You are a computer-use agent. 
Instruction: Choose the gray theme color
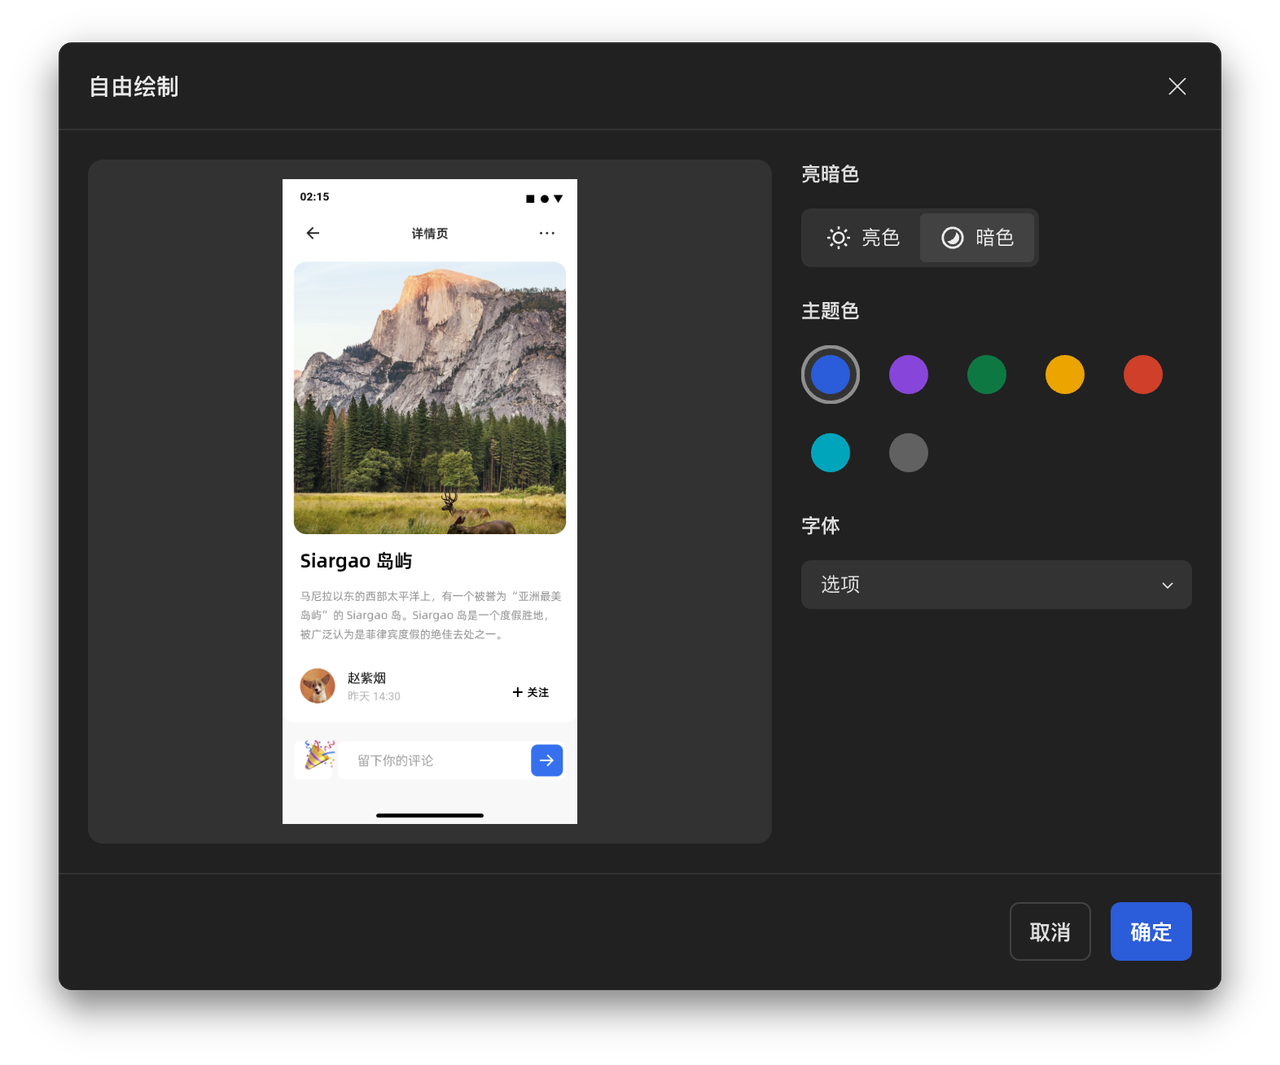click(908, 453)
